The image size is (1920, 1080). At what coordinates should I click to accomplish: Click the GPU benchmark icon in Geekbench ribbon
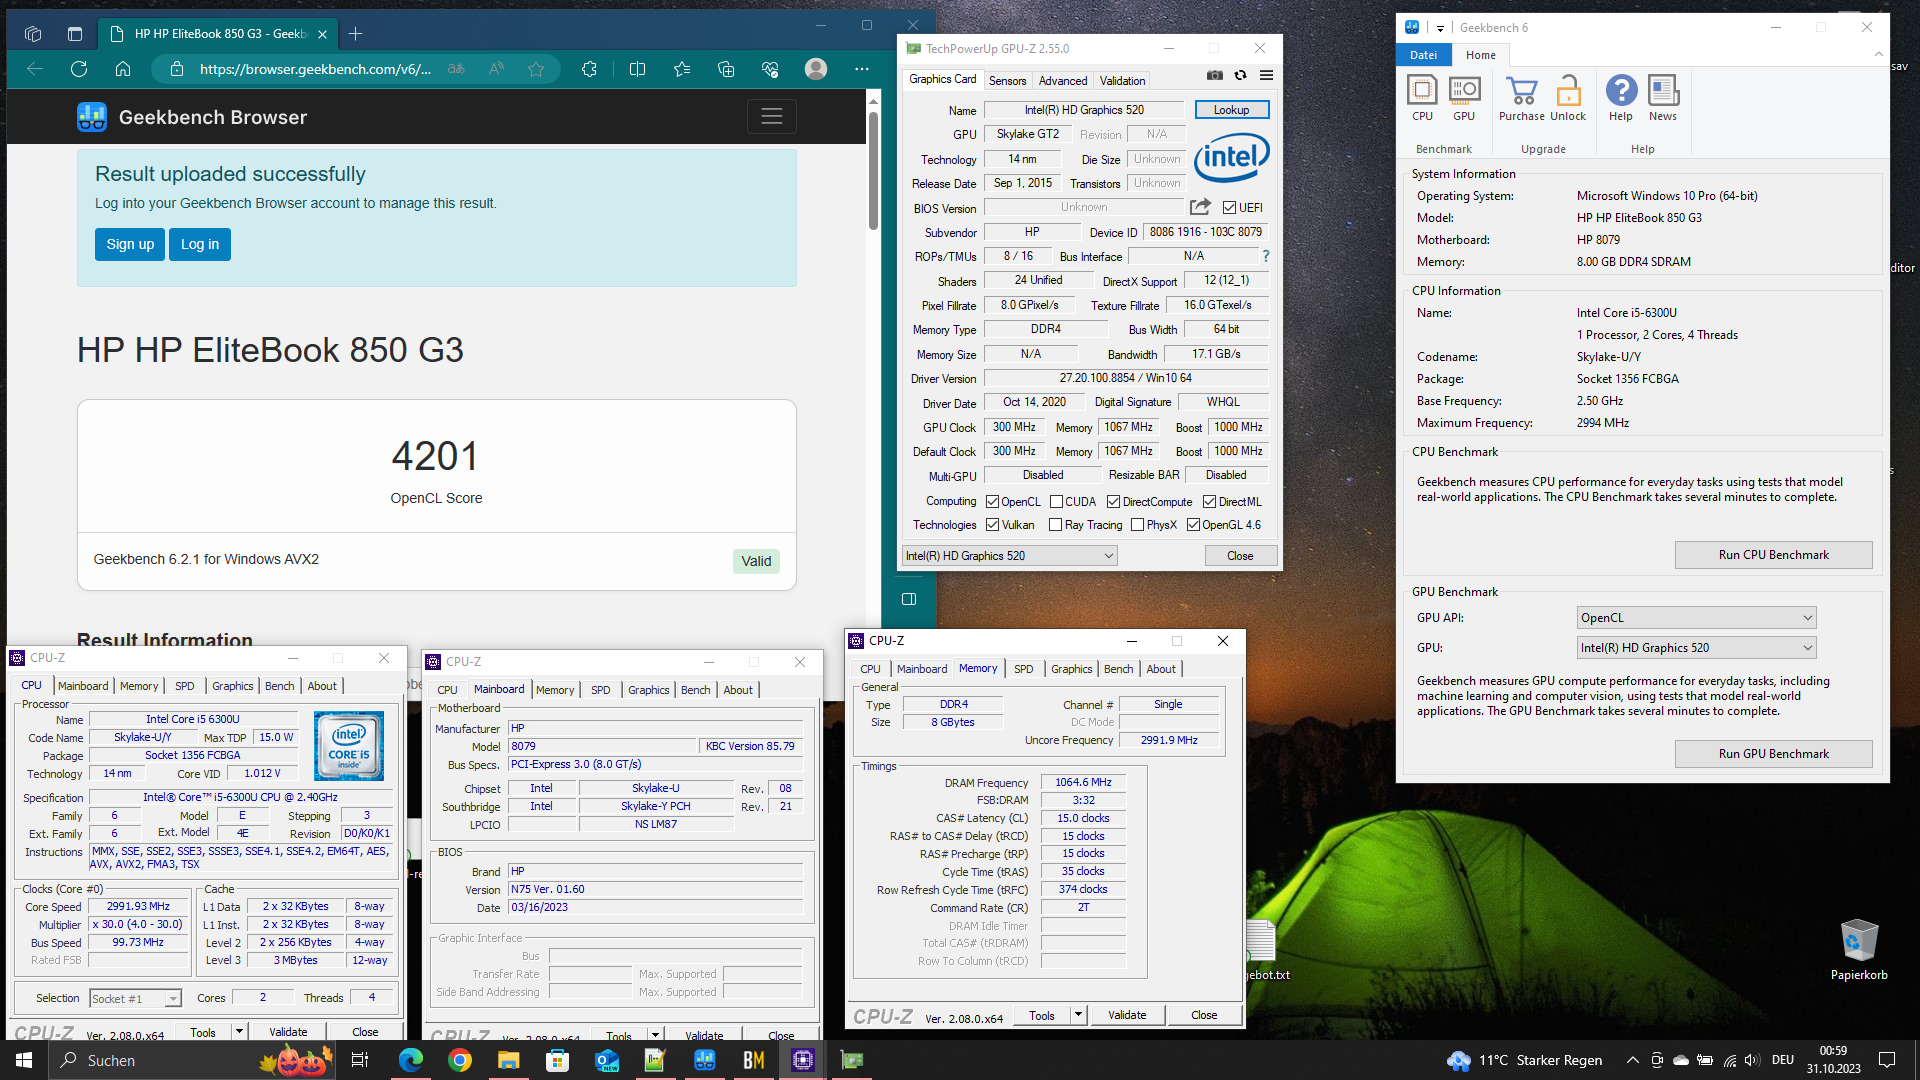point(1464,99)
